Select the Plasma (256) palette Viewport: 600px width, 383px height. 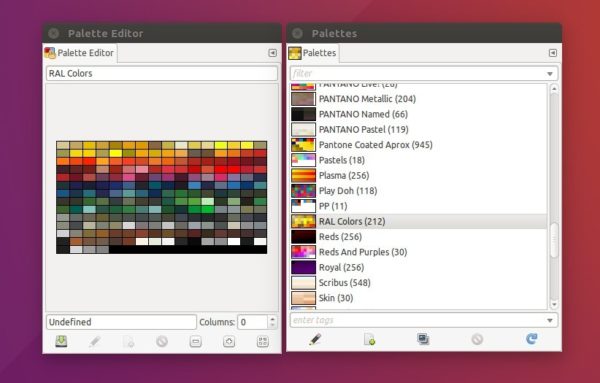coord(419,176)
